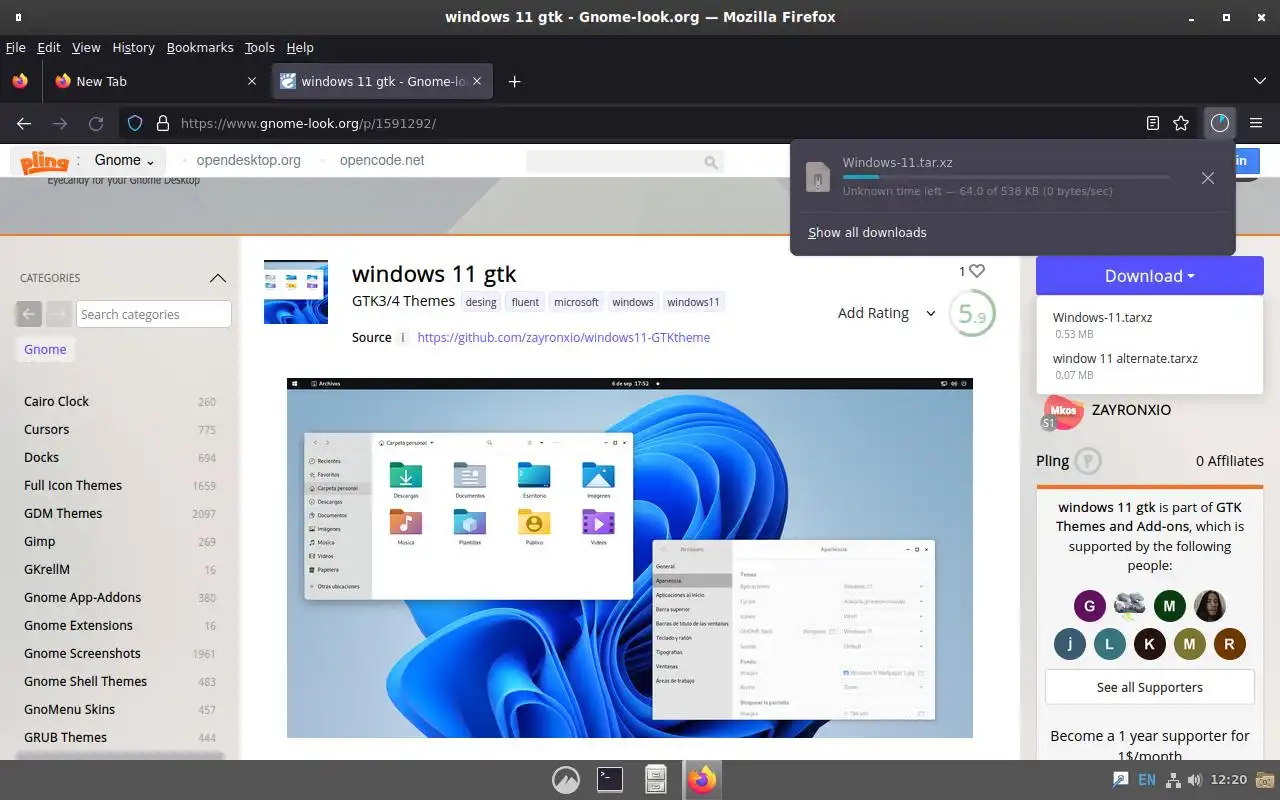Click the Search categories field

[x=154, y=314]
